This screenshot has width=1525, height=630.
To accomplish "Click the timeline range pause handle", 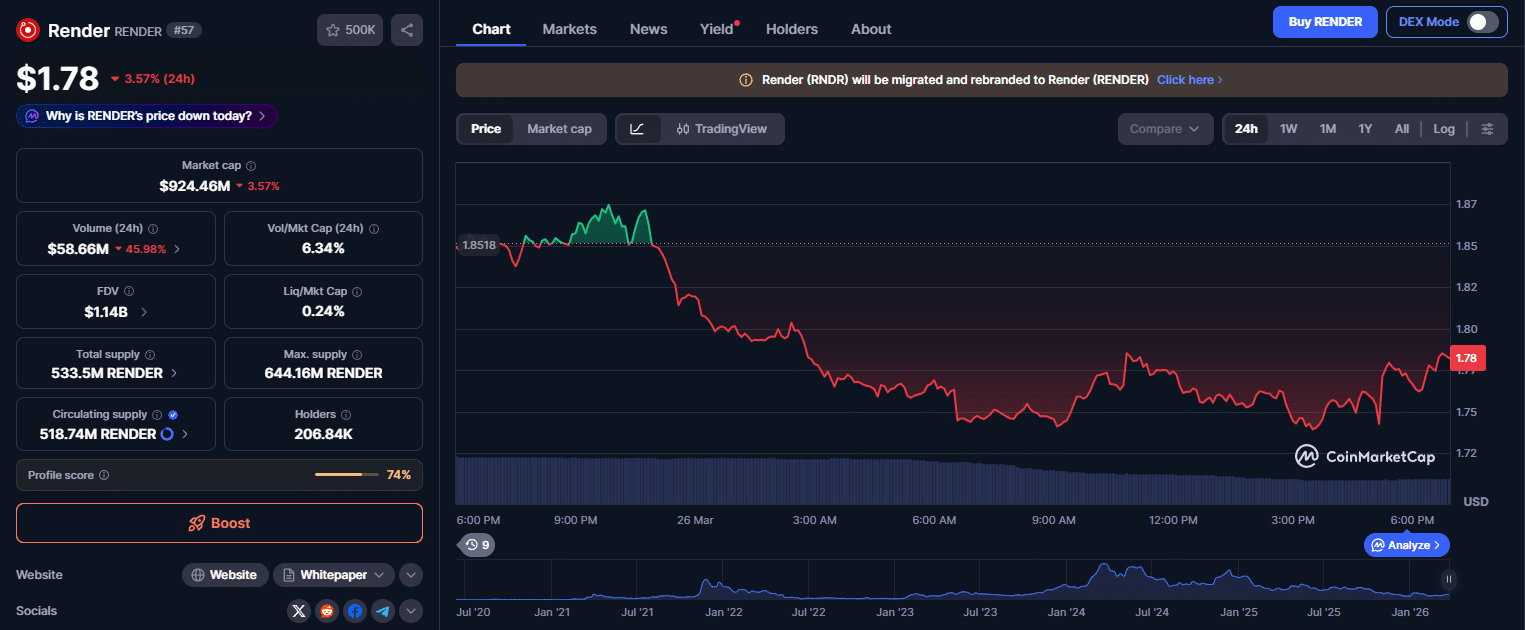I will 1448,579.
